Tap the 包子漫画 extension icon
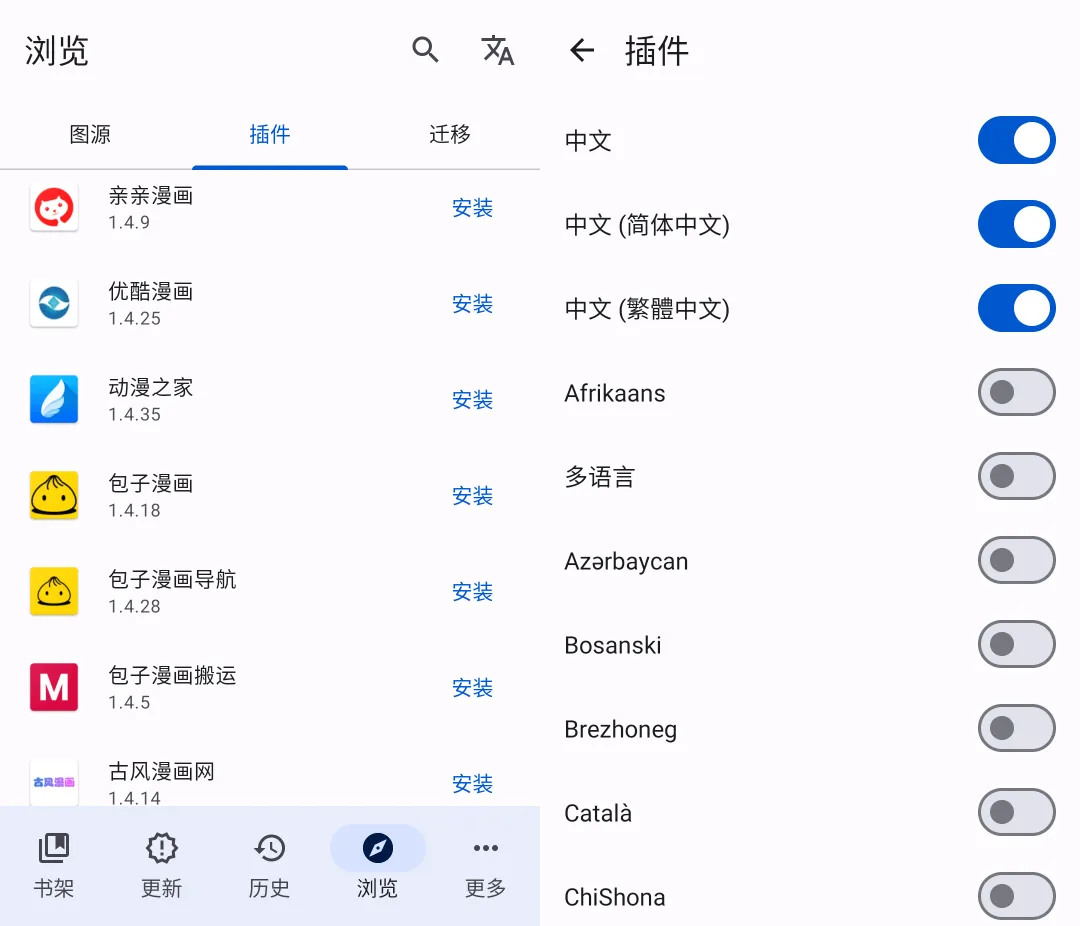 (54, 495)
